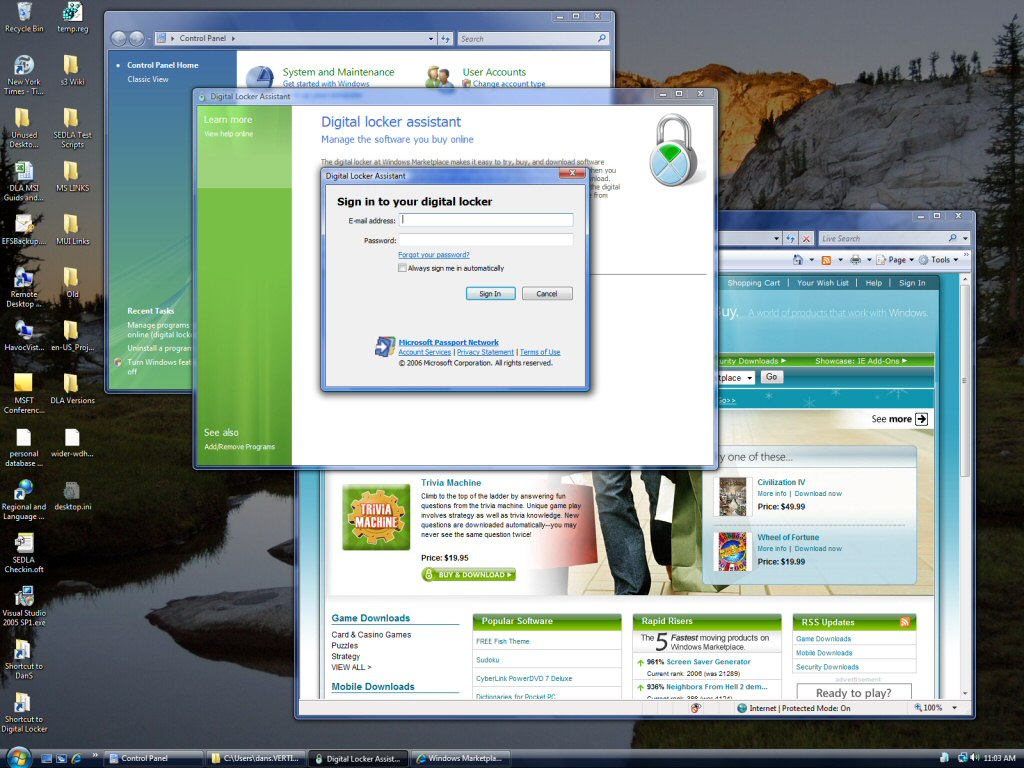Select Visual Studio 2005 SP1.exe icon
The width and height of the screenshot is (1024, 768).
(24, 606)
